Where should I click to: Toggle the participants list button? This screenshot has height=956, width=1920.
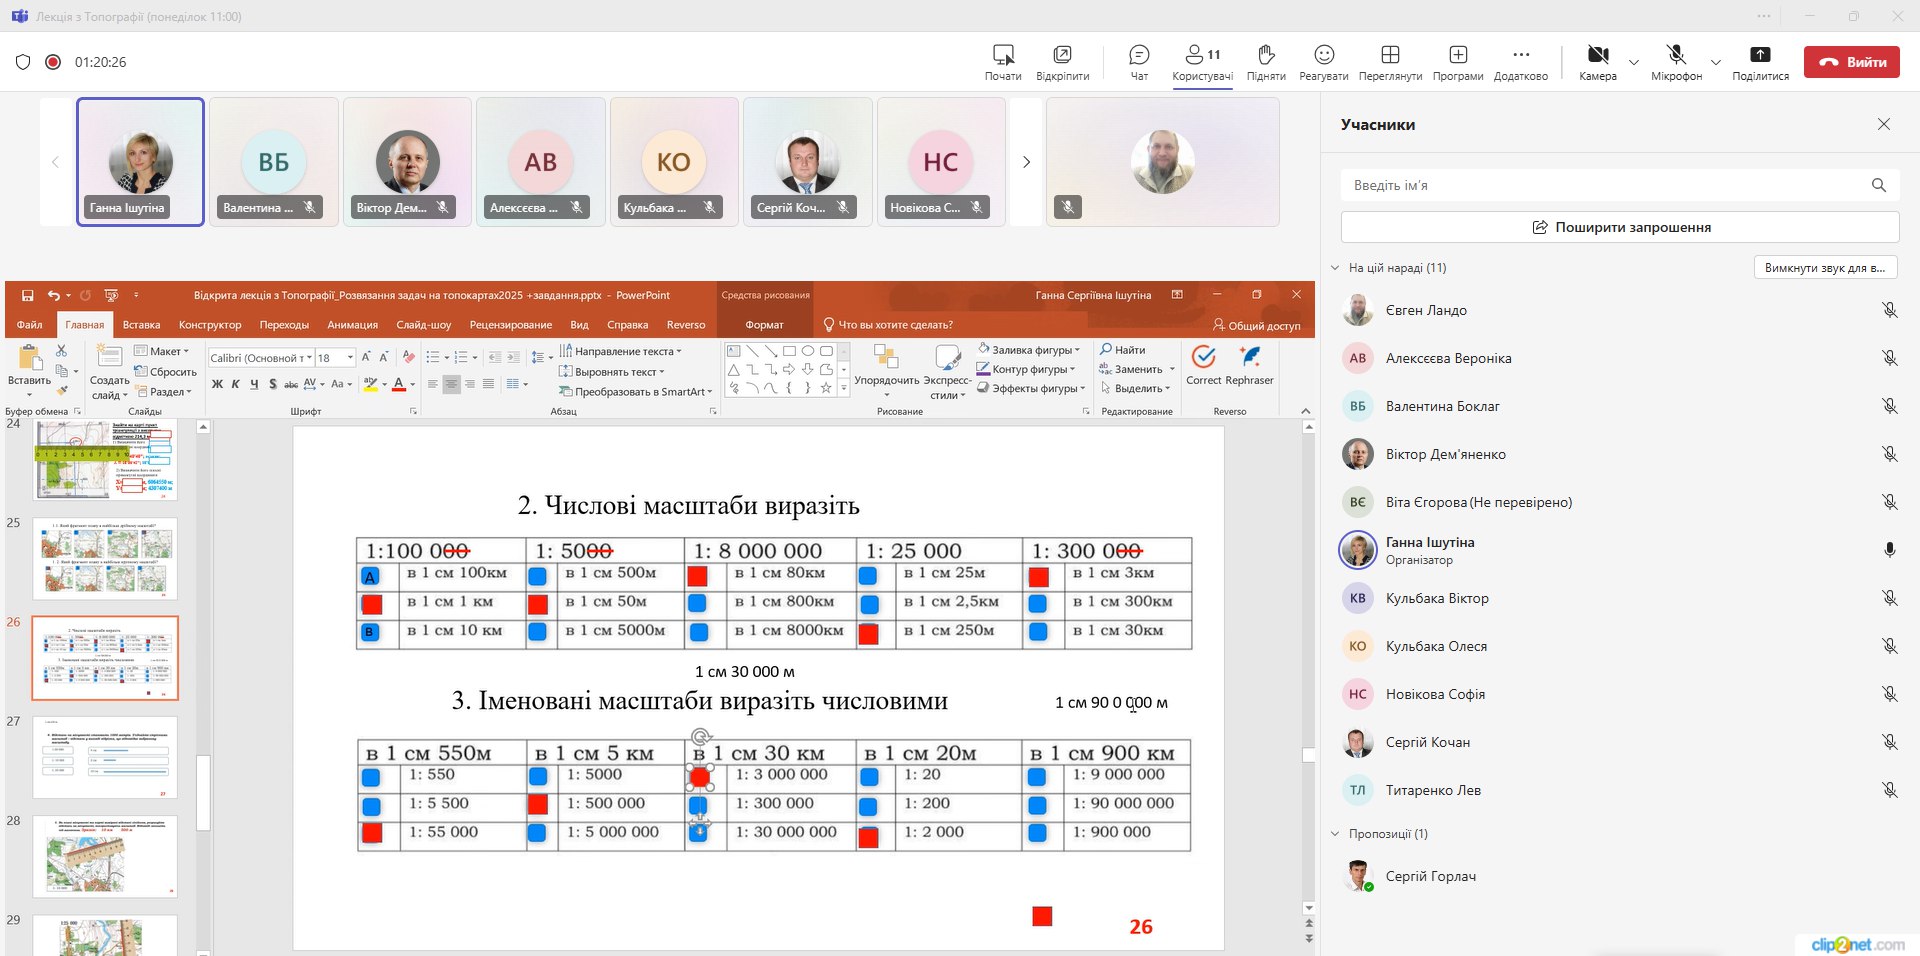click(x=1202, y=55)
